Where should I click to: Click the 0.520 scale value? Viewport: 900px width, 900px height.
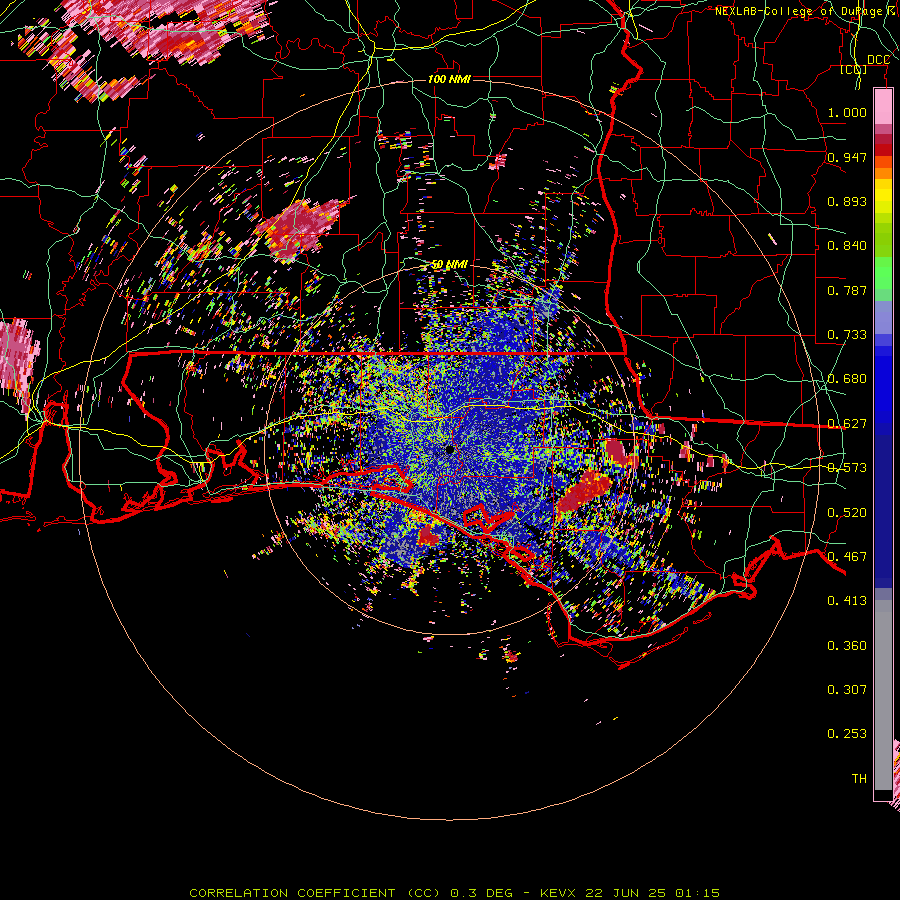pyautogui.click(x=847, y=513)
